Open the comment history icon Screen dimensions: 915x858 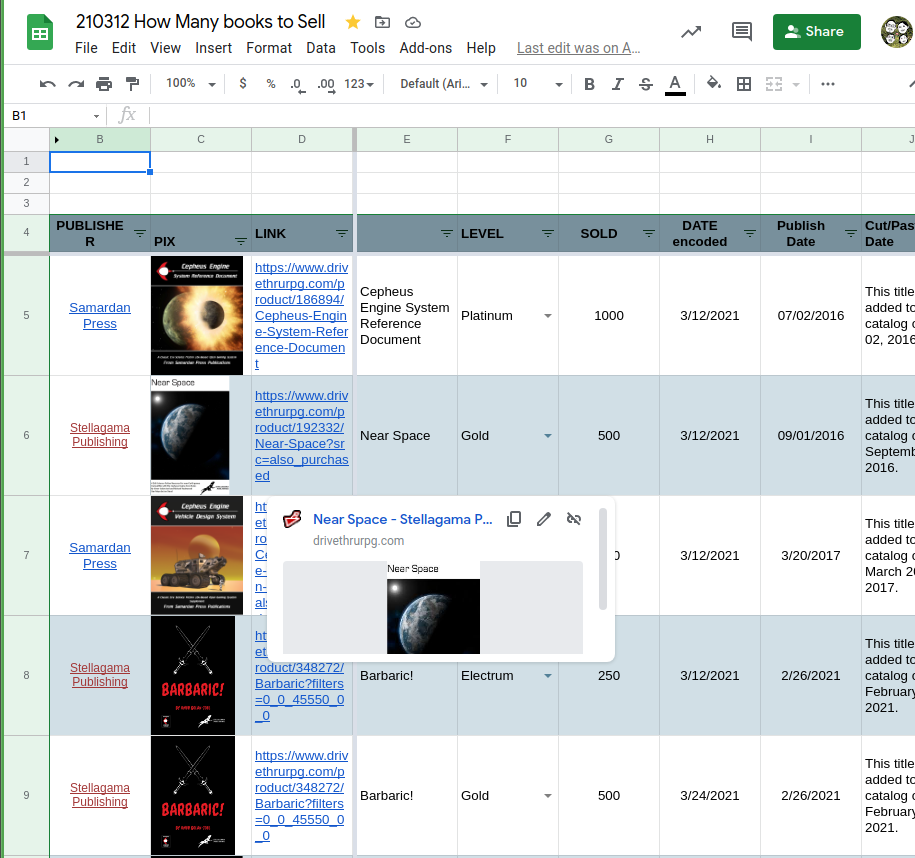[x=742, y=32]
